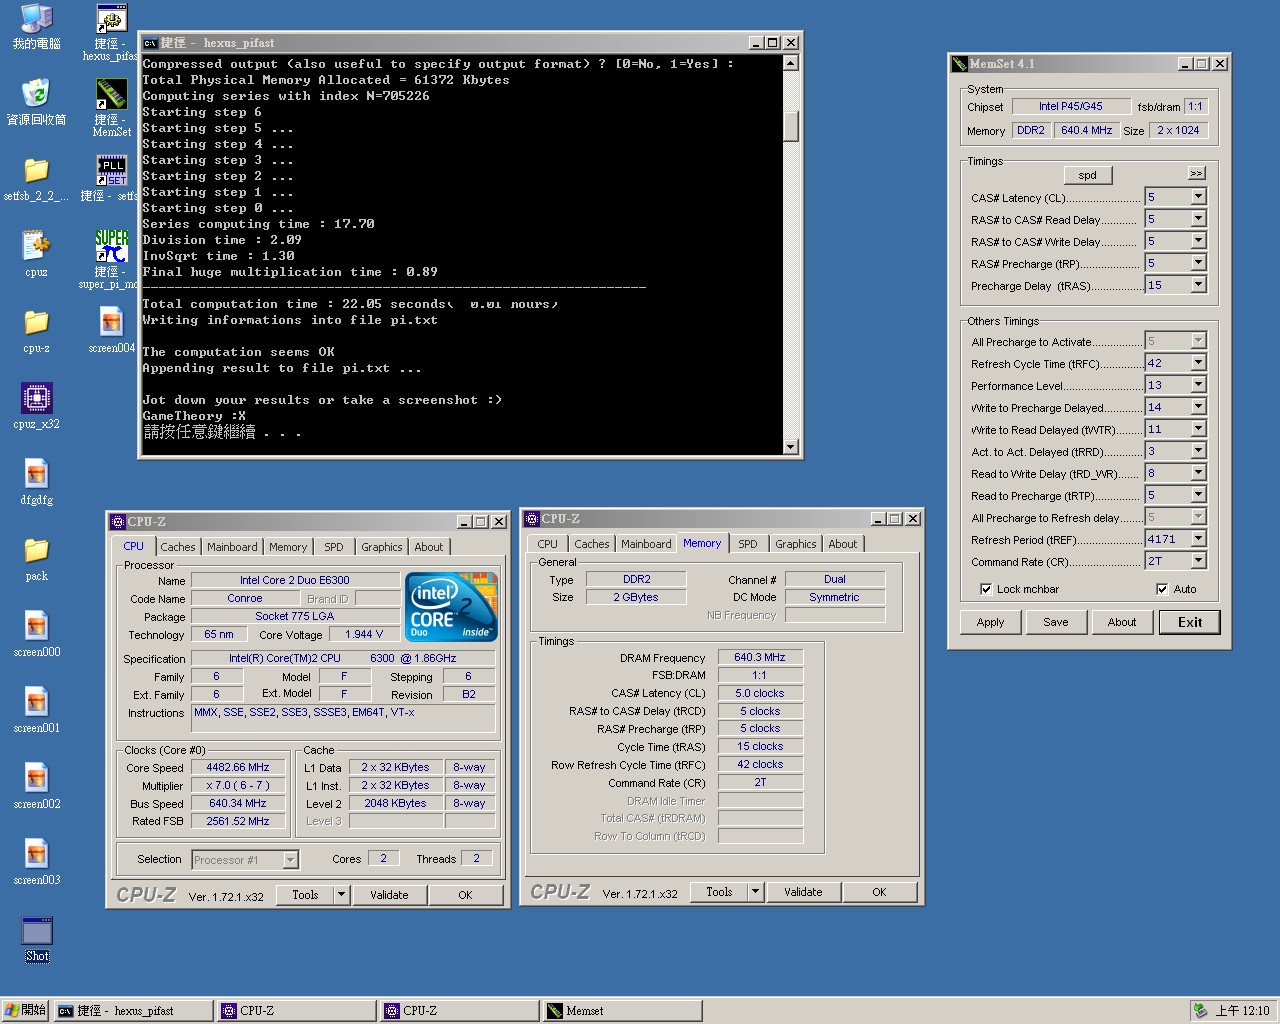This screenshot has width=1280, height=1024.
Task: Click the MemSet 4.1 title bar icon
Action: point(960,63)
